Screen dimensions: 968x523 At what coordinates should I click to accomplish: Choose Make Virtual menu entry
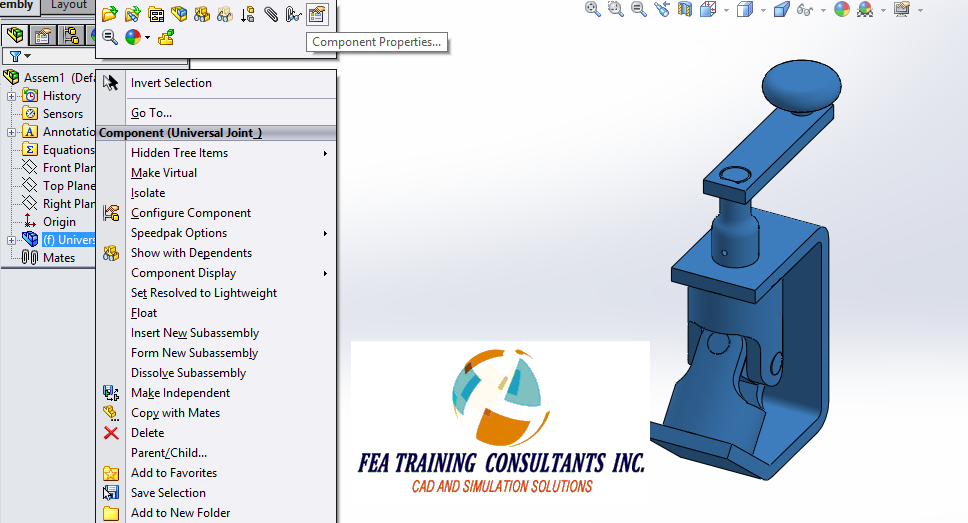[x=217, y=173]
